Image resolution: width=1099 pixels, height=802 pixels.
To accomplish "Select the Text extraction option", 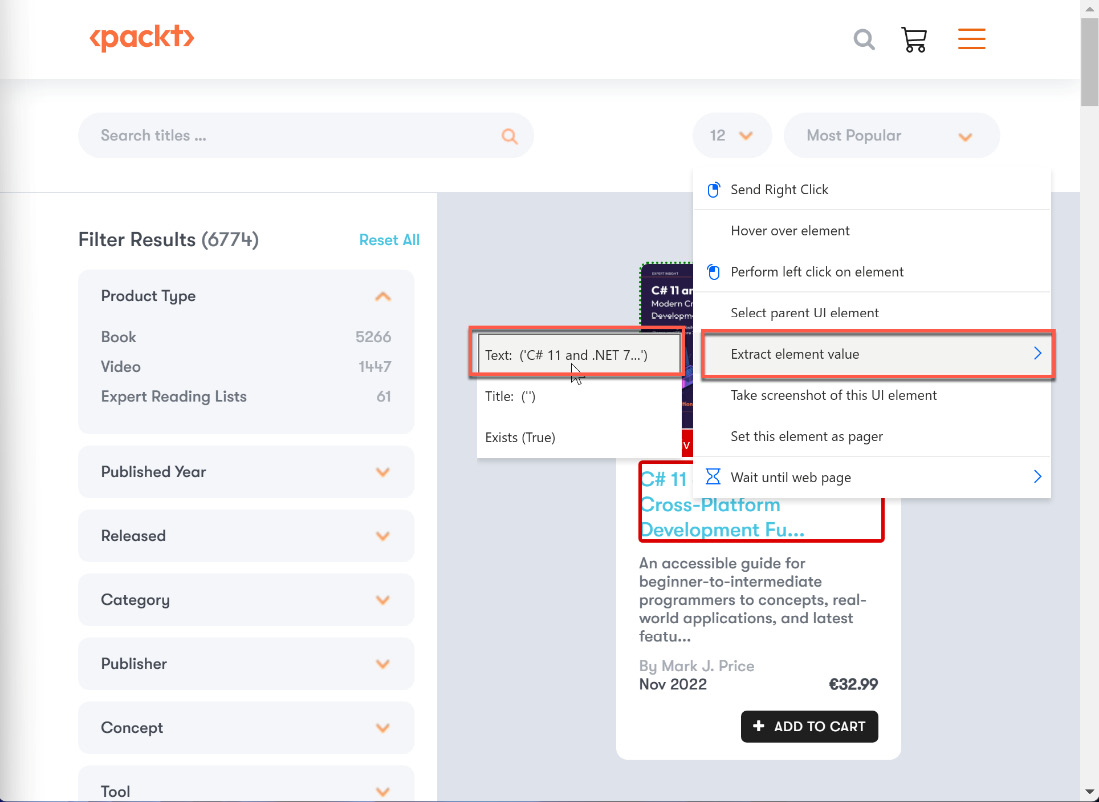I will (x=579, y=355).
